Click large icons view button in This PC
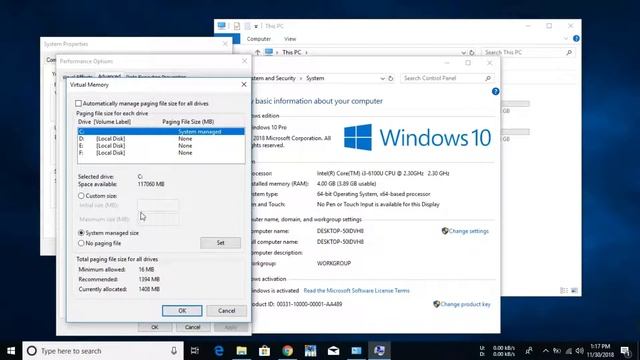The image size is (640, 360). click(574, 291)
